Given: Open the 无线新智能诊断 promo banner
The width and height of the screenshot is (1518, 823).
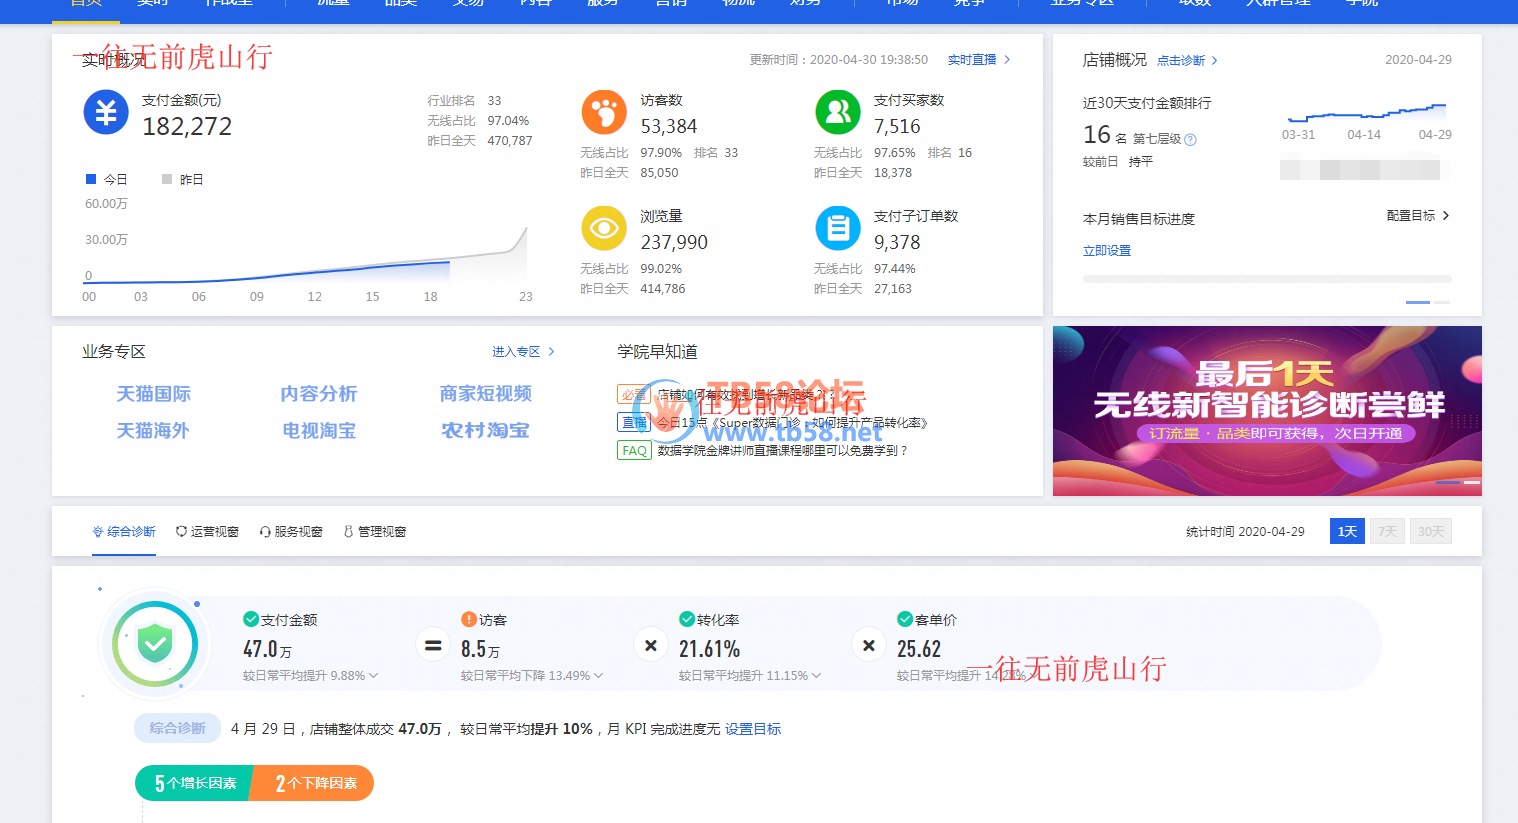Looking at the screenshot, I should click(1267, 411).
